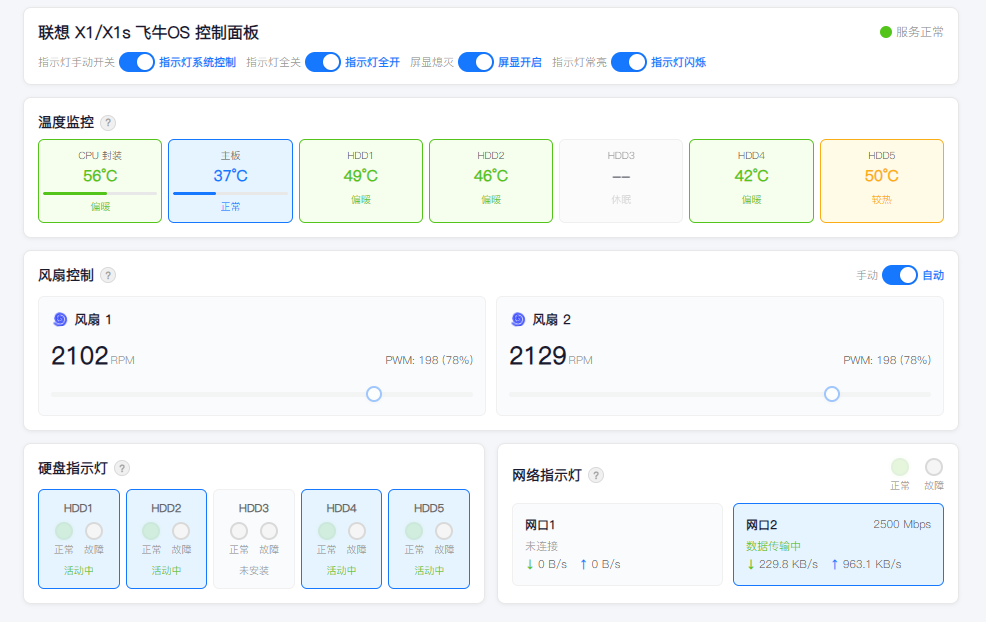Open the 网口1 未连接 network card

(618, 545)
